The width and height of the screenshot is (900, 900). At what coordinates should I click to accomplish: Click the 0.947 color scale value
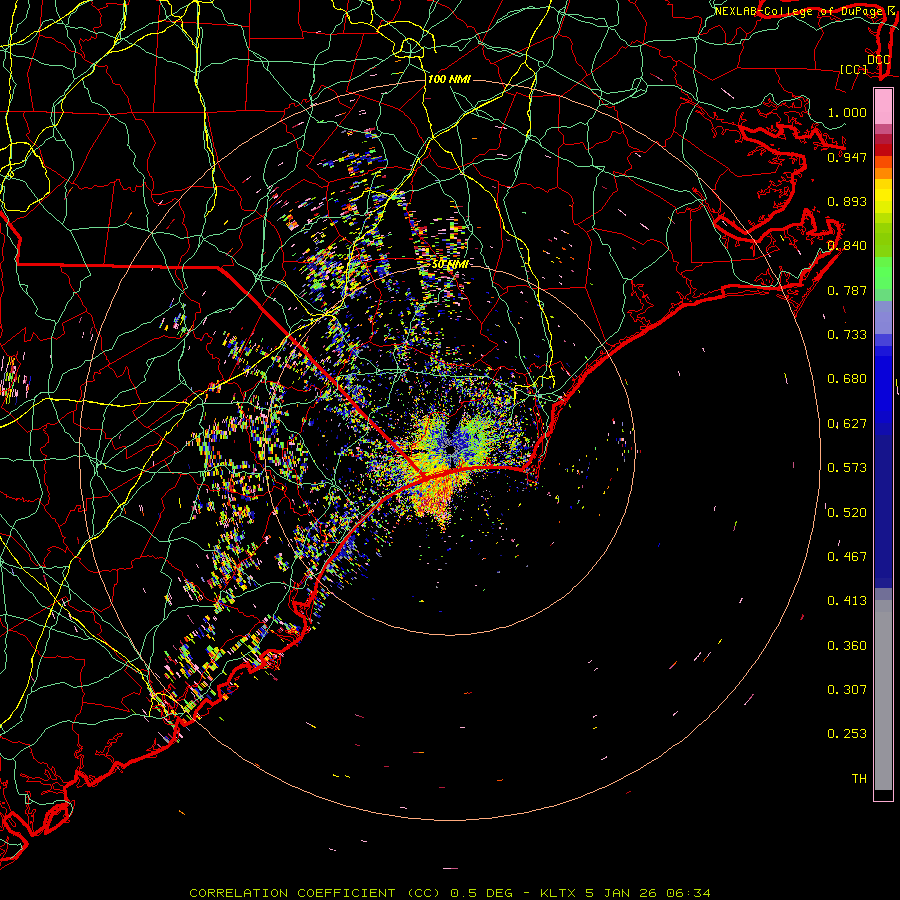(x=847, y=157)
